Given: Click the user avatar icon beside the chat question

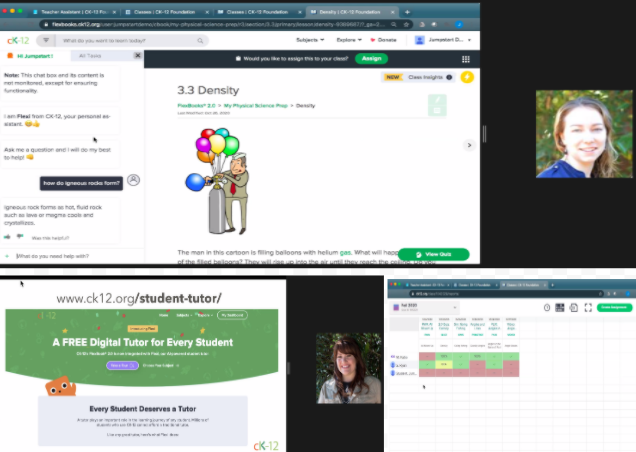Looking at the screenshot, I should [x=133, y=180].
